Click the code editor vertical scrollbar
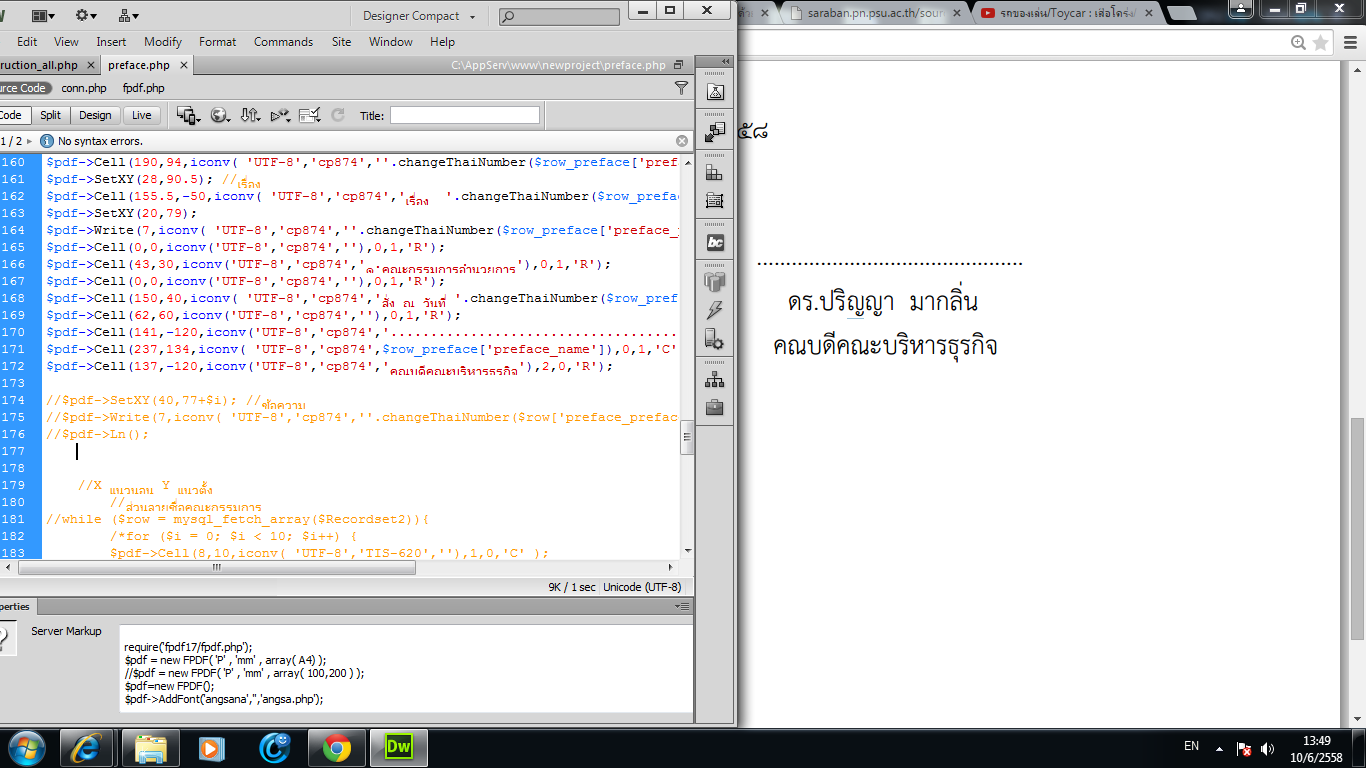This screenshot has height=768, width=1366. pyautogui.click(x=687, y=355)
